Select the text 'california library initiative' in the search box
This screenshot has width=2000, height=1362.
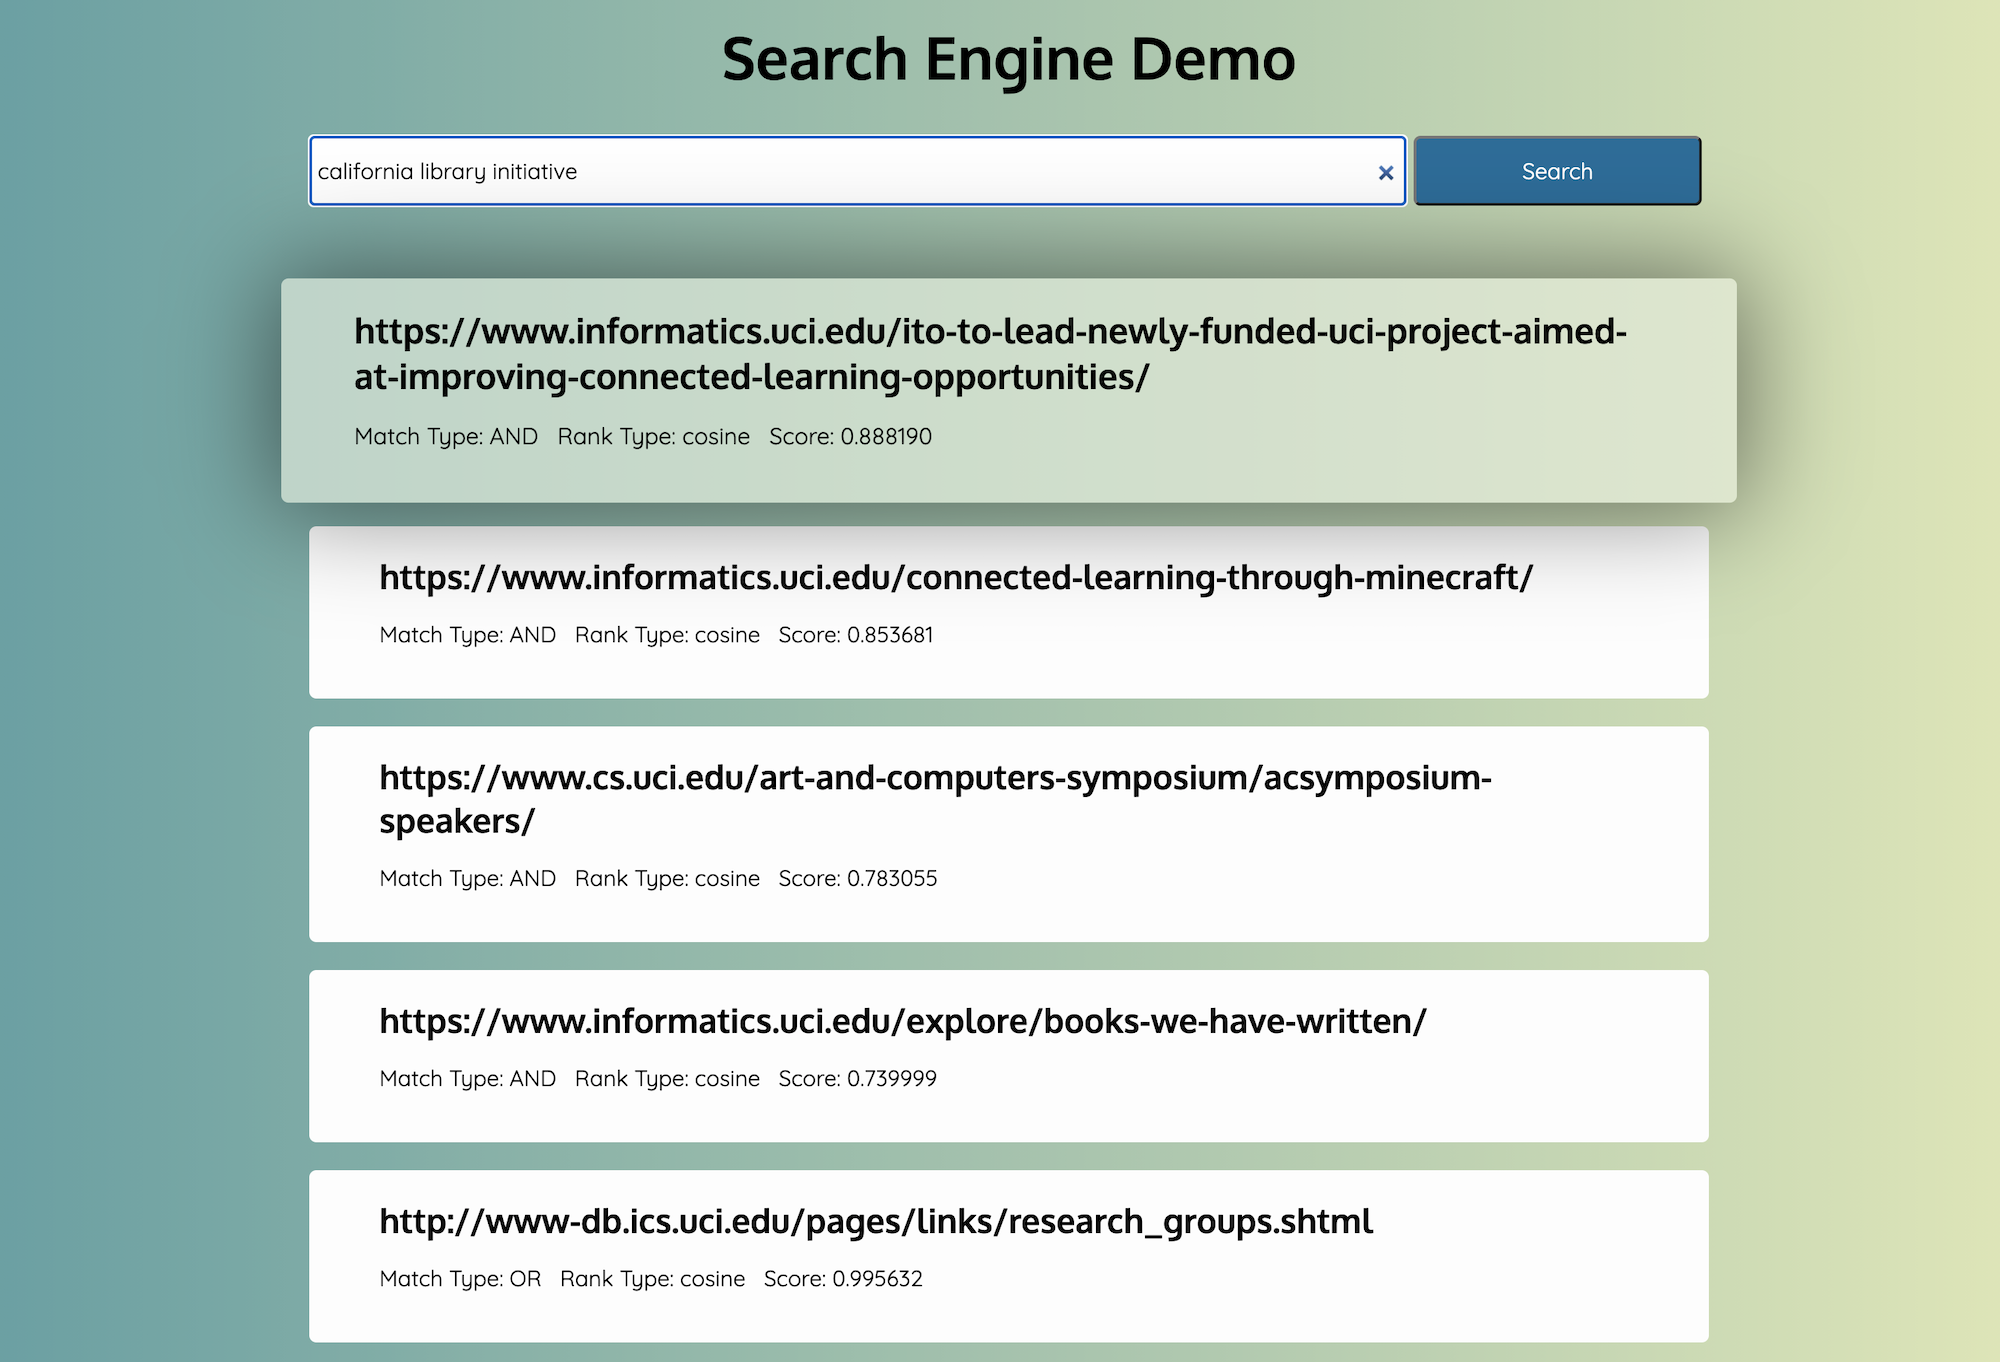(447, 171)
